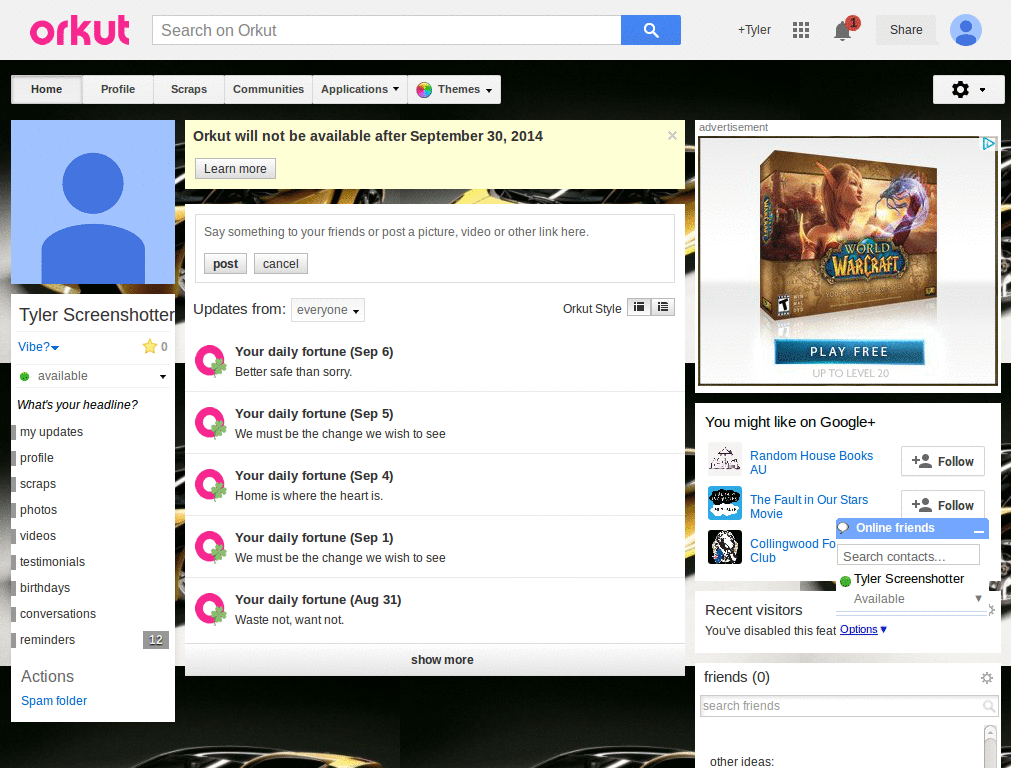Click the cancel button

point(281,264)
